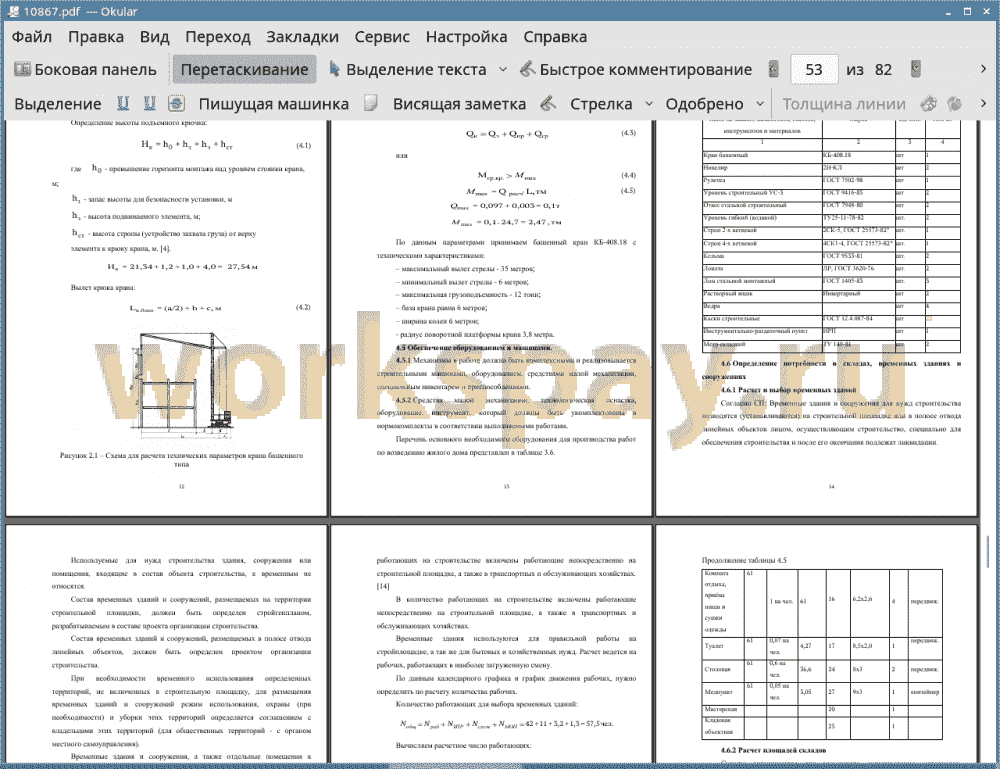Open the Справка menu
Viewport: 1000px width, 769px height.
555,37
